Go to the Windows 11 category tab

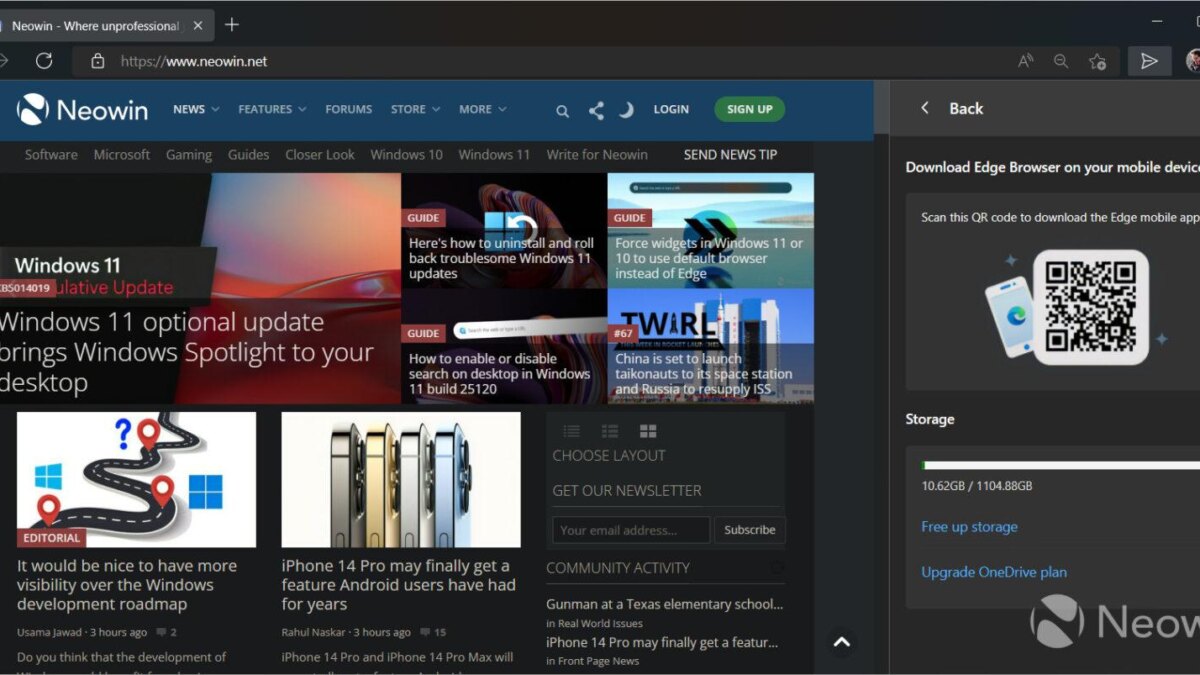tap(494, 155)
